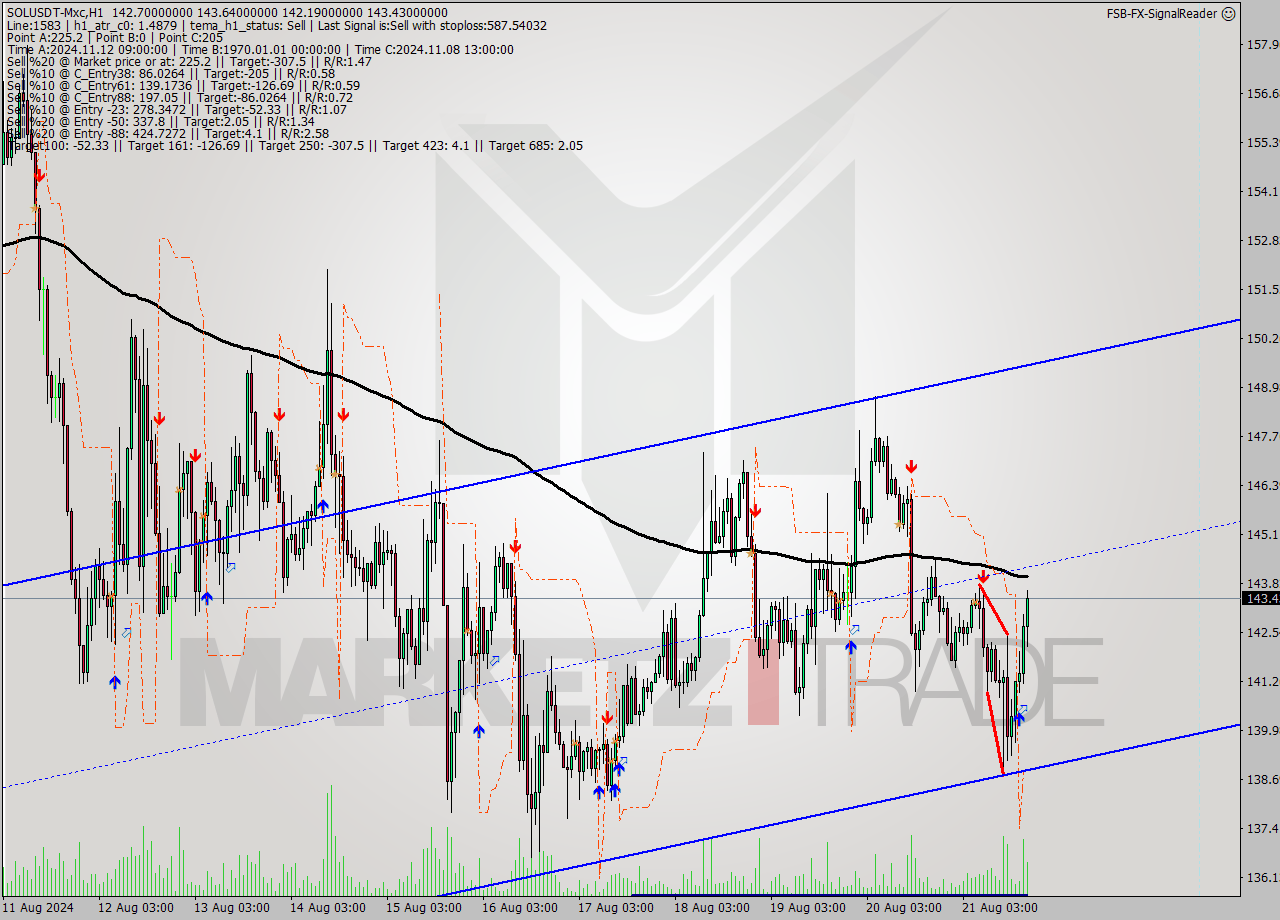Viewport: 1280px width, 920px height.
Task: Click the 156.6 price axis label
Action: (x=1262, y=93)
